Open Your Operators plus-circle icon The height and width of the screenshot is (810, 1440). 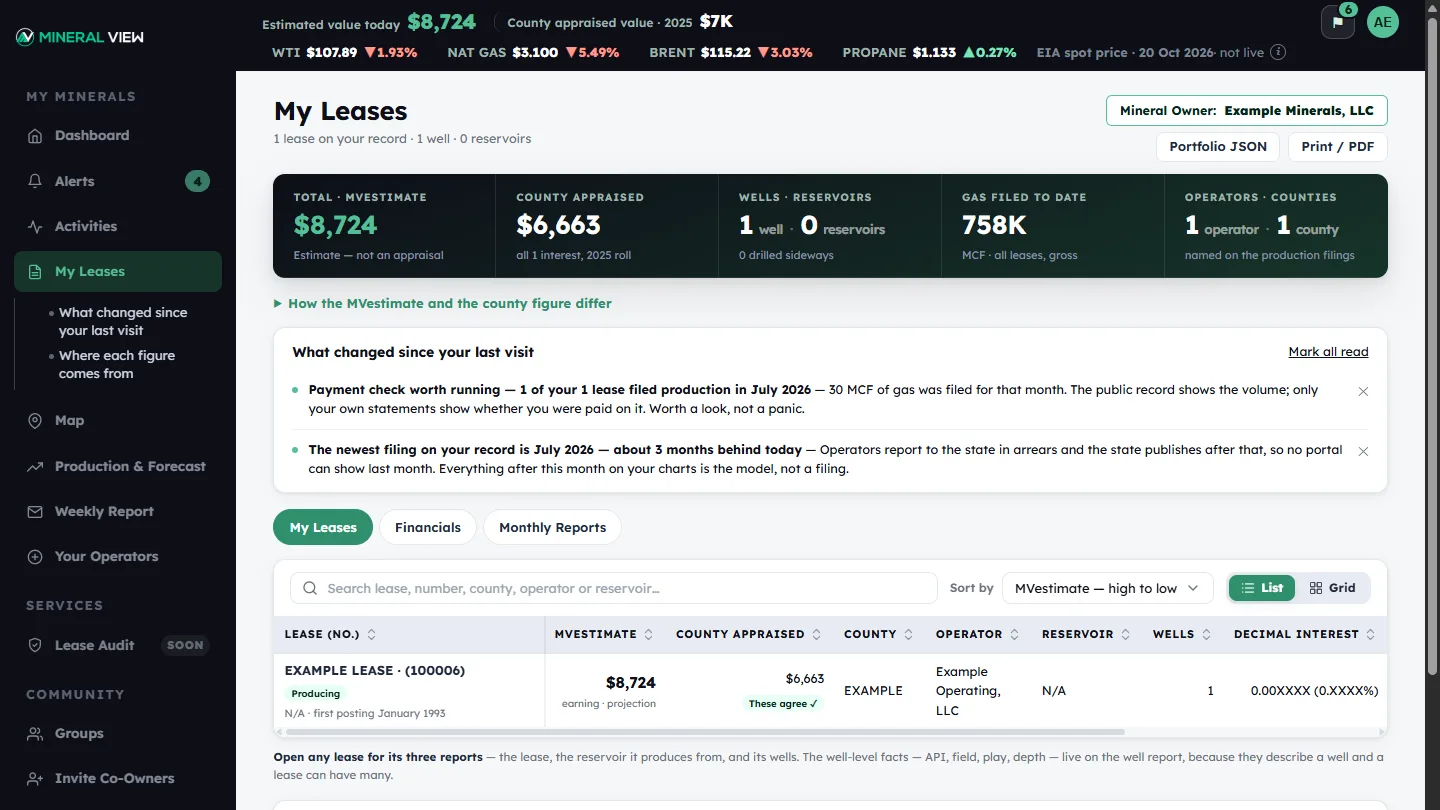click(x=35, y=557)
